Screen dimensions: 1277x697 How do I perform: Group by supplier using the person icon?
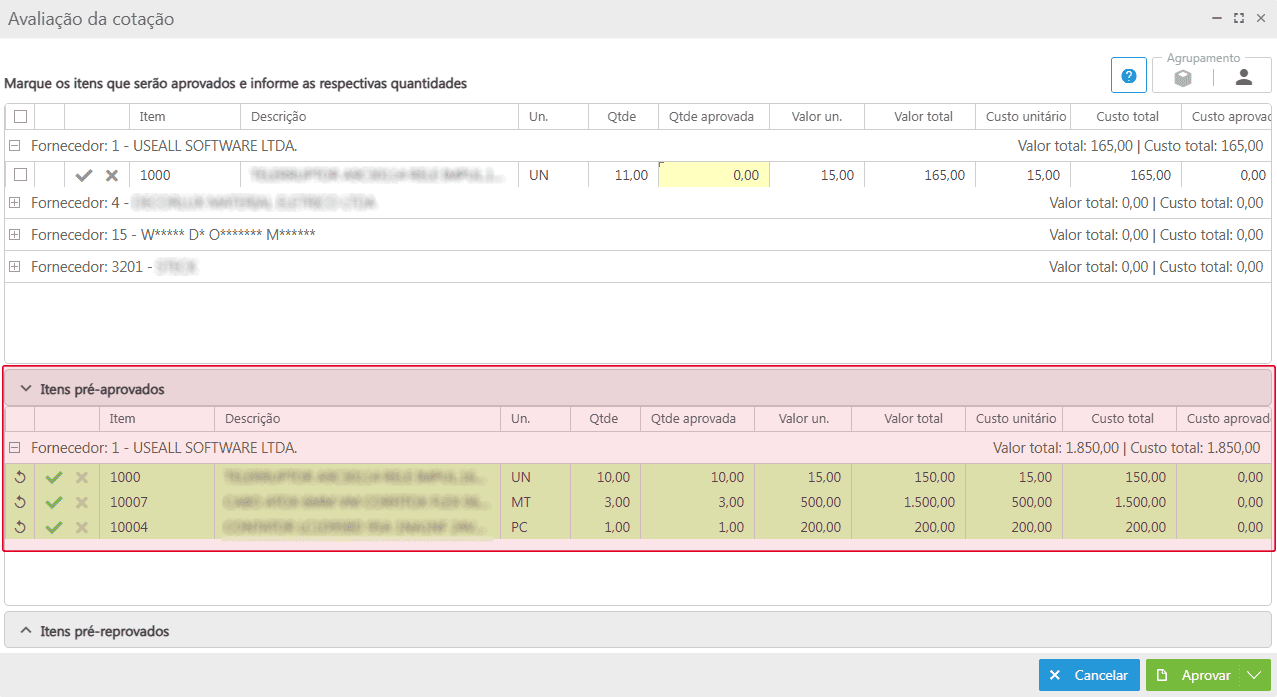coord(1243,77)
